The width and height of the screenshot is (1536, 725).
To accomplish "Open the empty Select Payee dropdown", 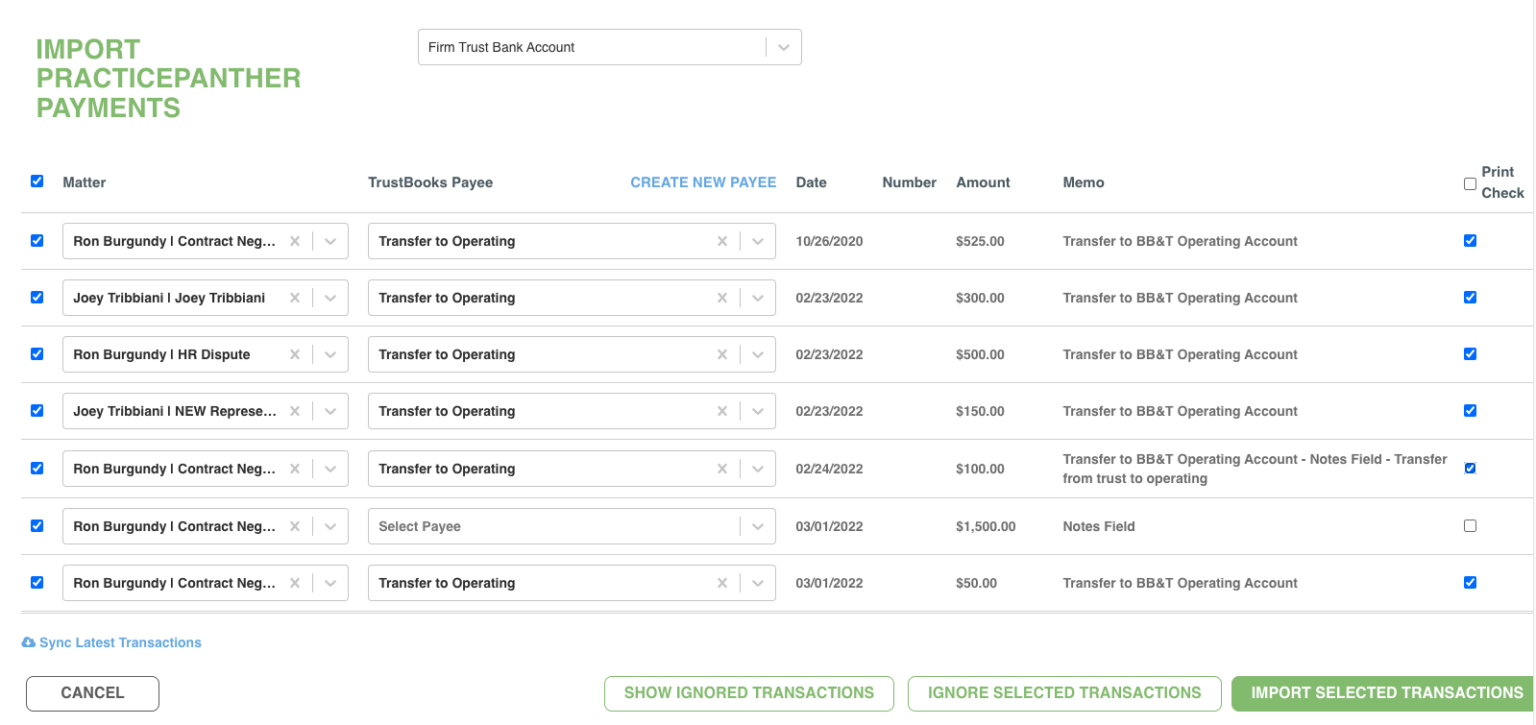I will pyautogui.click(x=571, y=527).
